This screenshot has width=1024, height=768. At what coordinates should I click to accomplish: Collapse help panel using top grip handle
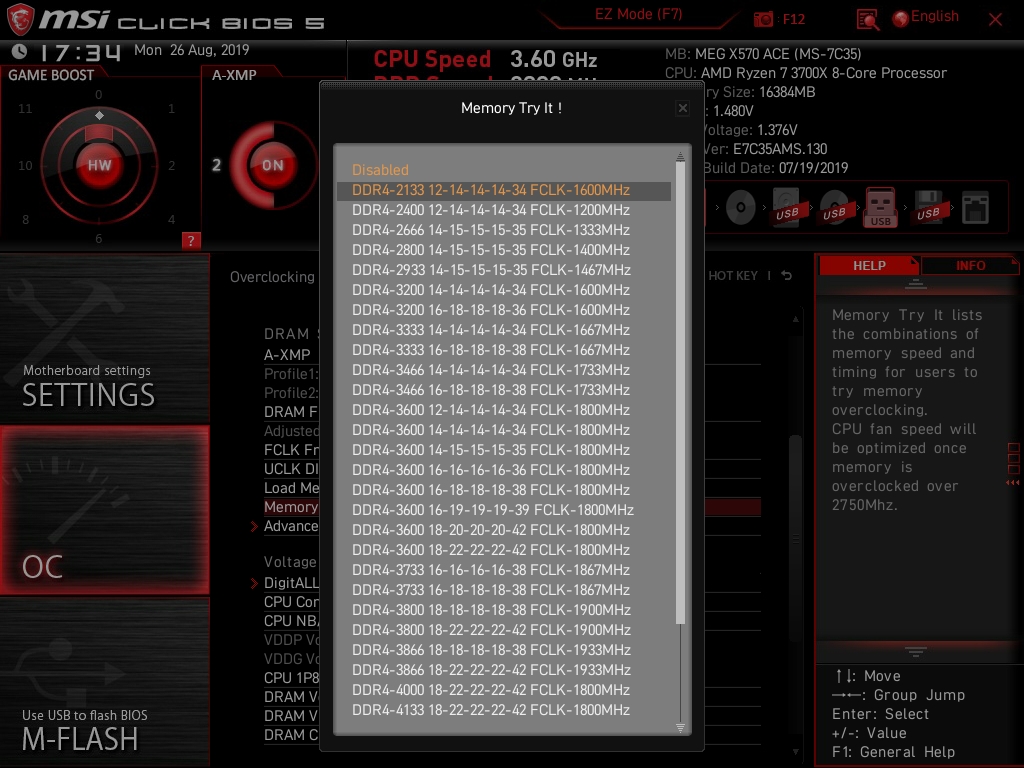coord(916,285)
